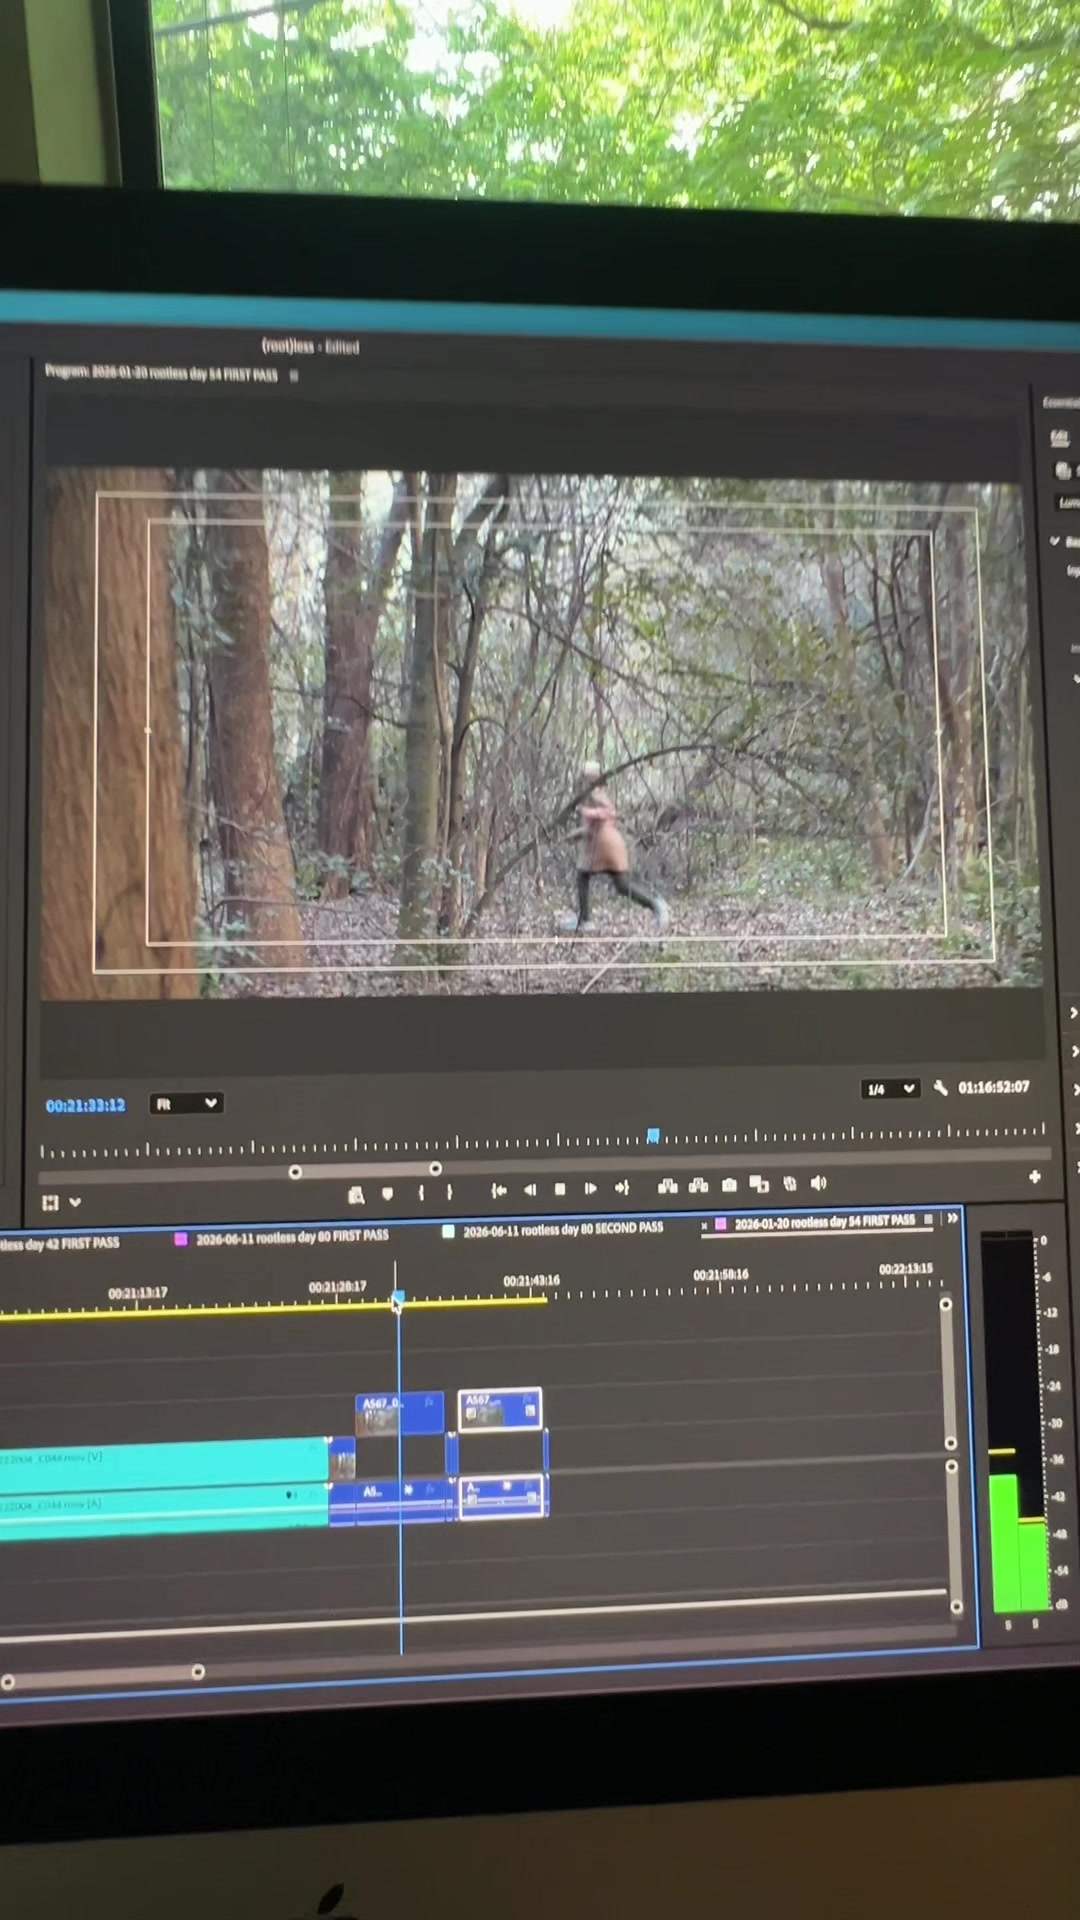Click the blue playhead timecode 00:21:33:12
Screen dimensions: 1080x1920
[86, 1106]
